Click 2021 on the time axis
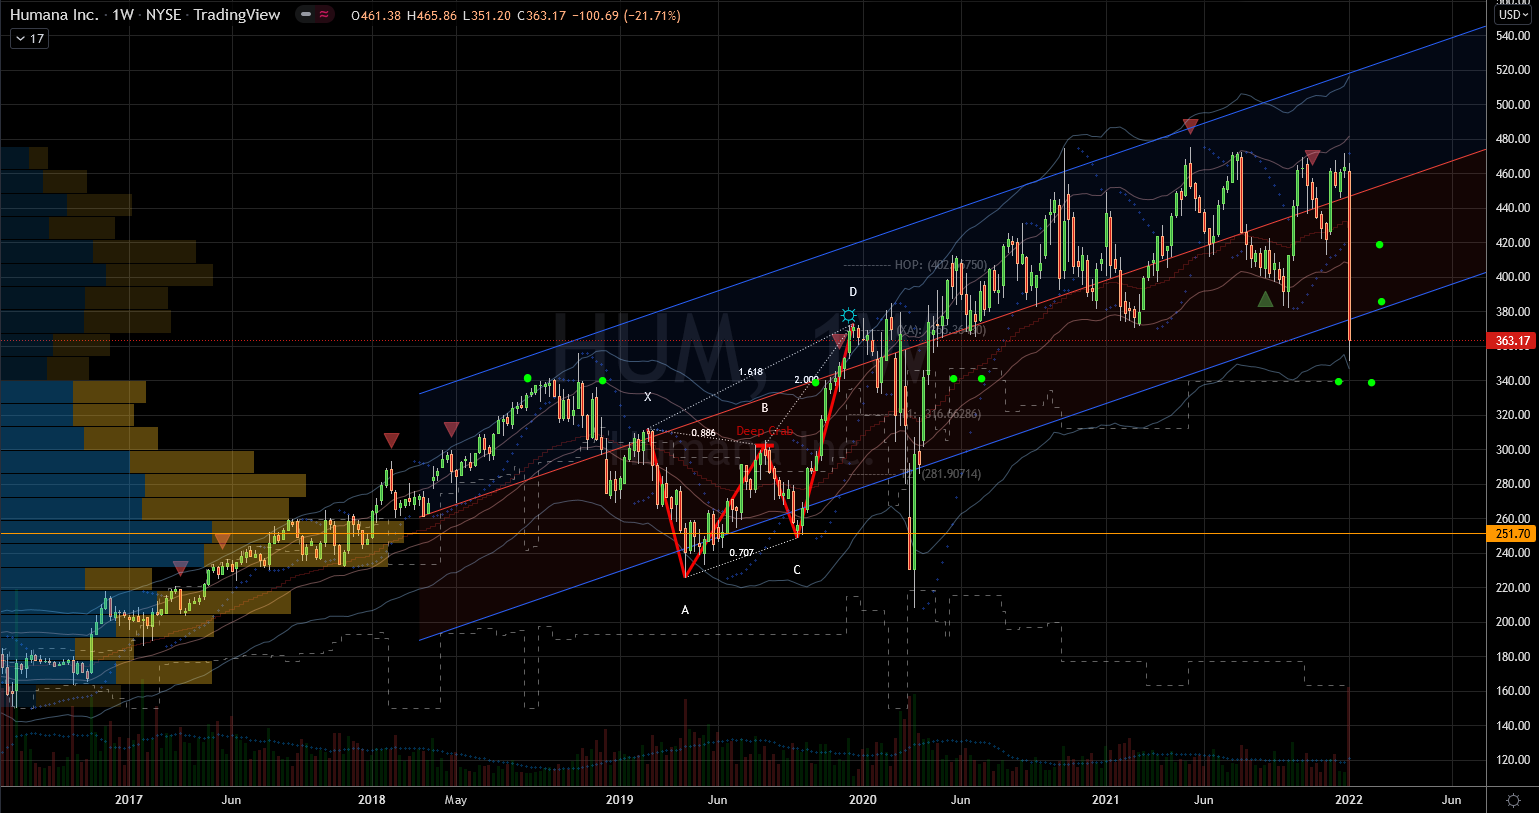 coord(1105,800)
